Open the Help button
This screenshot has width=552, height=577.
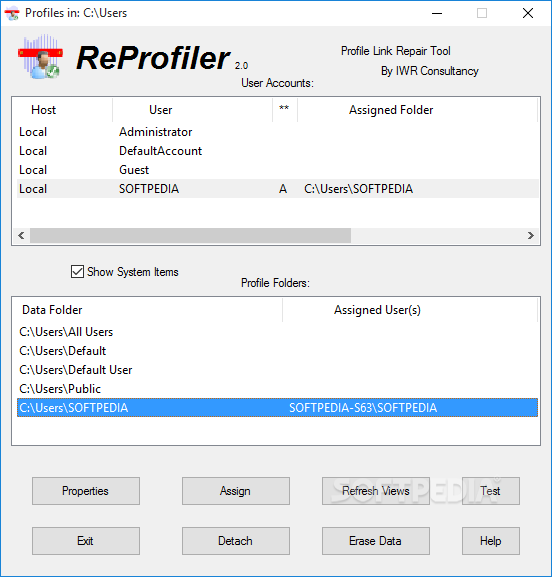click(x=491, y=541)
